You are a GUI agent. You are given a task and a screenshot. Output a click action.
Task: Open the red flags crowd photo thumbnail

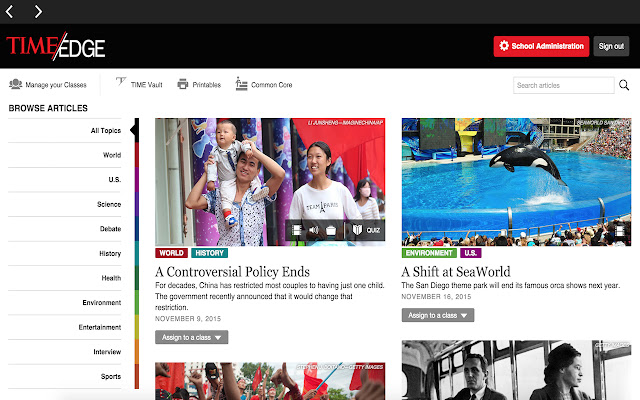(270, 381)
